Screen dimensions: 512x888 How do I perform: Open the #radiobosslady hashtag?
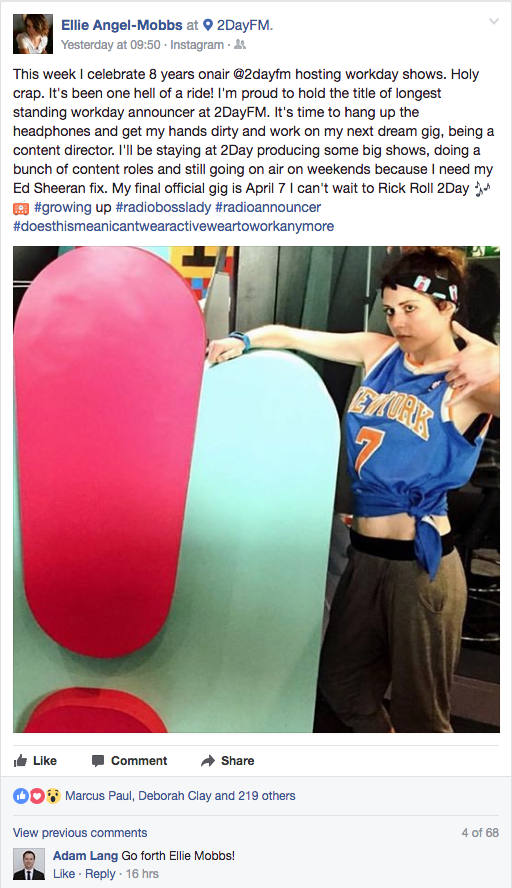163,207
